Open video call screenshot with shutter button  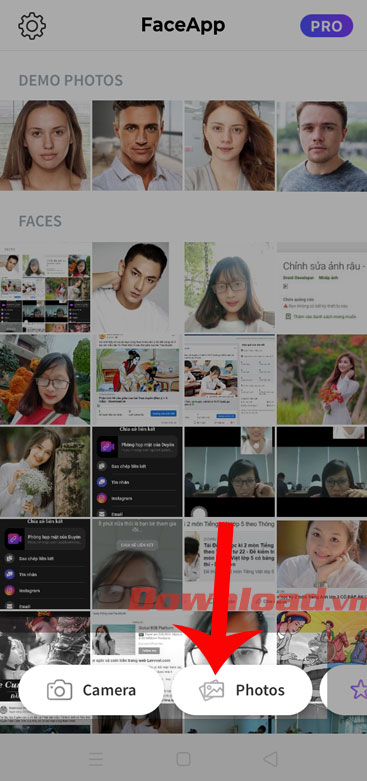click(230, 472)
